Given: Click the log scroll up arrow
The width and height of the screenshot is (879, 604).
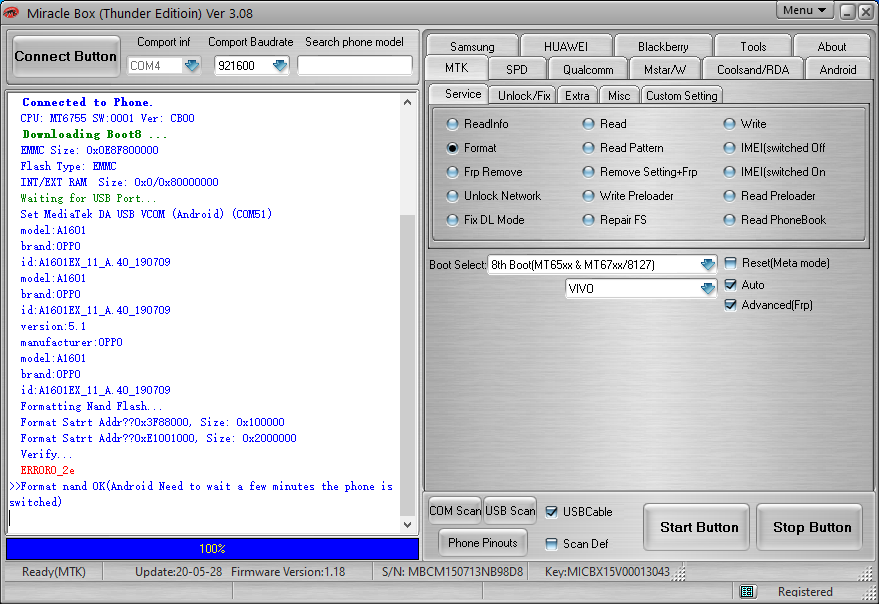Looking at the screenshot, I should [408, 102].
